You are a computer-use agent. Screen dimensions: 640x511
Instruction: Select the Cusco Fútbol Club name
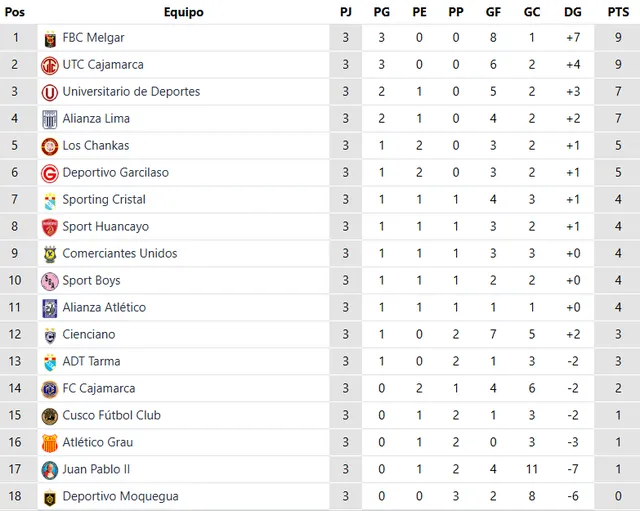(x=111, y=416)
